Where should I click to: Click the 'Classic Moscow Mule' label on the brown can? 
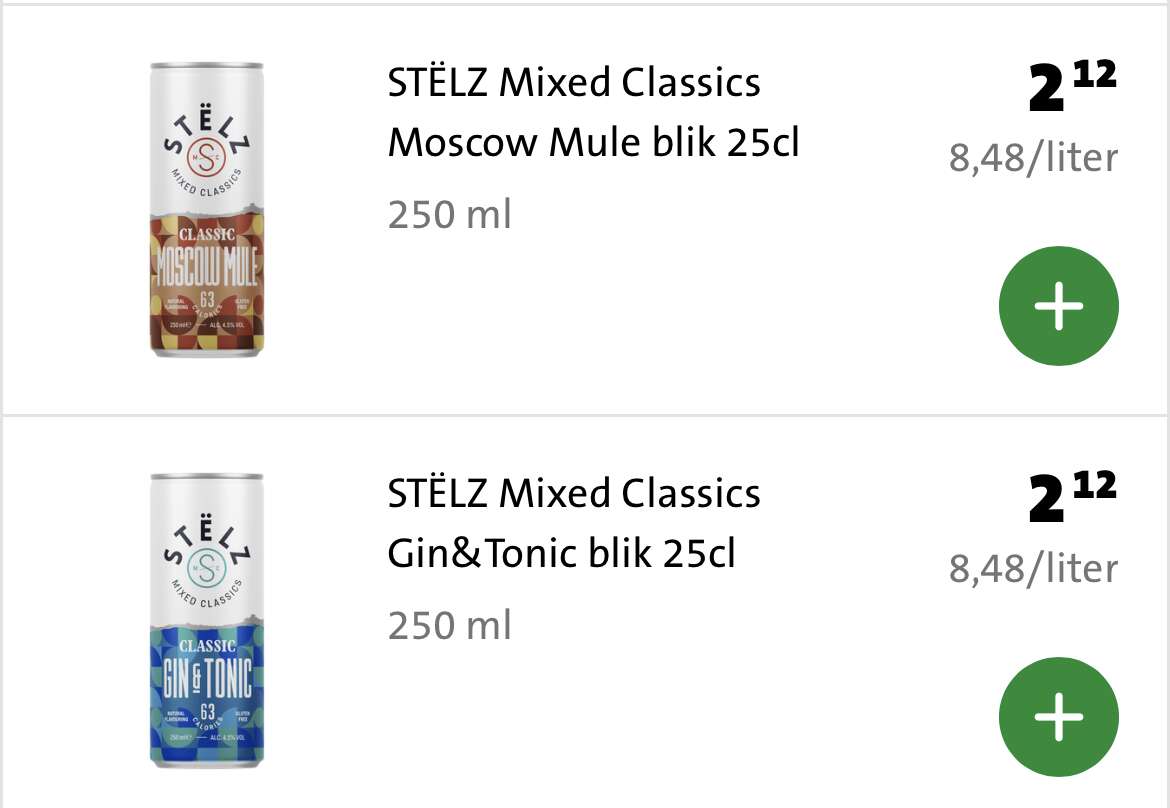[x=207, y=258]
